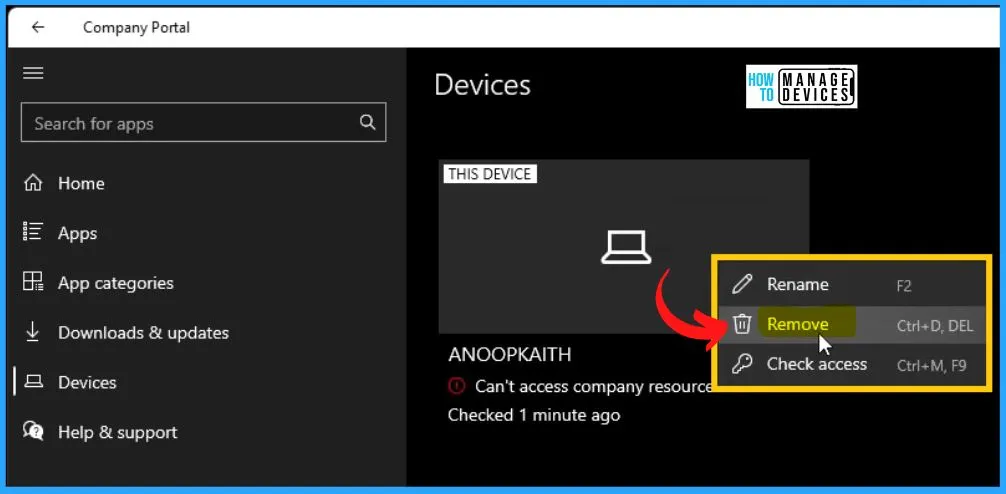This screenshot has width=1006, height=494.
Task: Click the THIS DEVICE label
Action: click(x=490, y=174)
